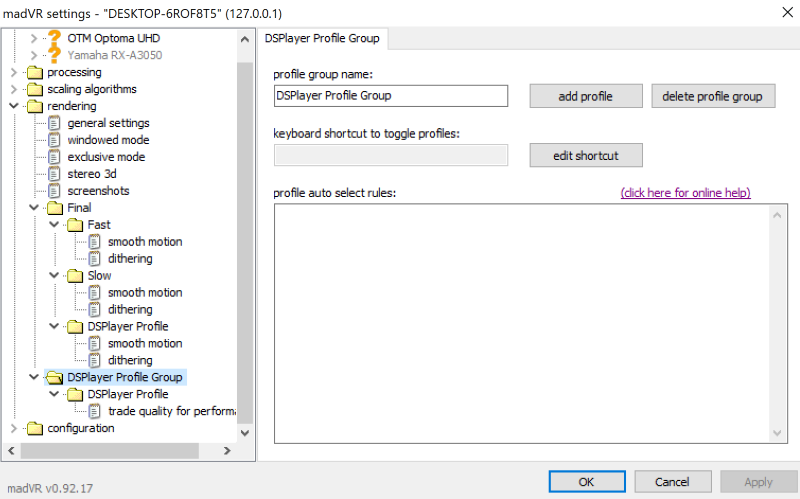Screen dimensions: 800x499
Task: Open the stereo 3d tree entry
Action: [x=92, y=173]
